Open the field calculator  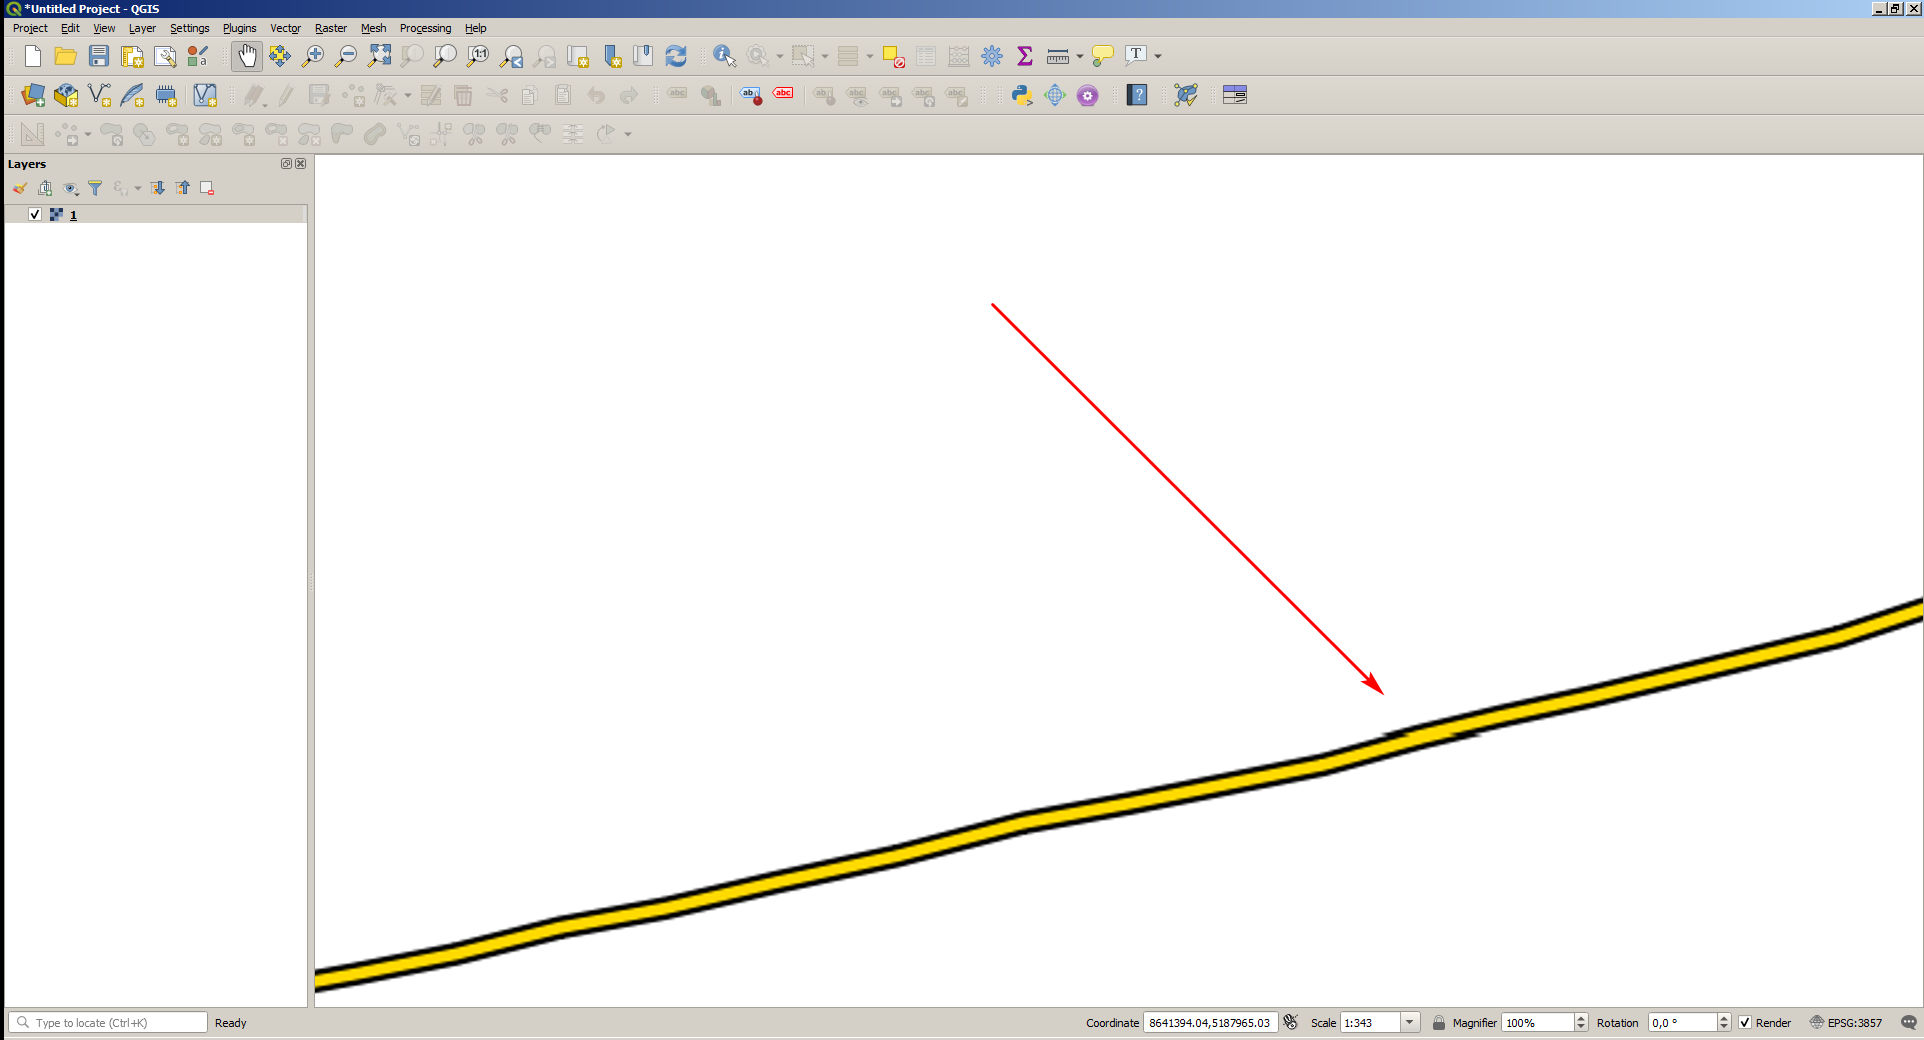tap(958, 56)
